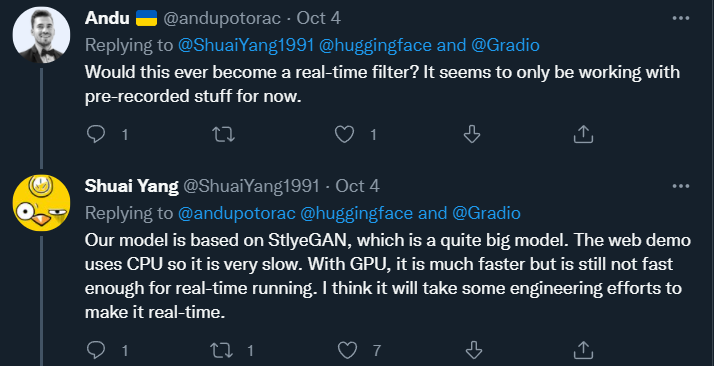Screen dimensions: 714x366
Task: Open more options on Shuai Yang's tweet
Action: [x=681, y=186]
